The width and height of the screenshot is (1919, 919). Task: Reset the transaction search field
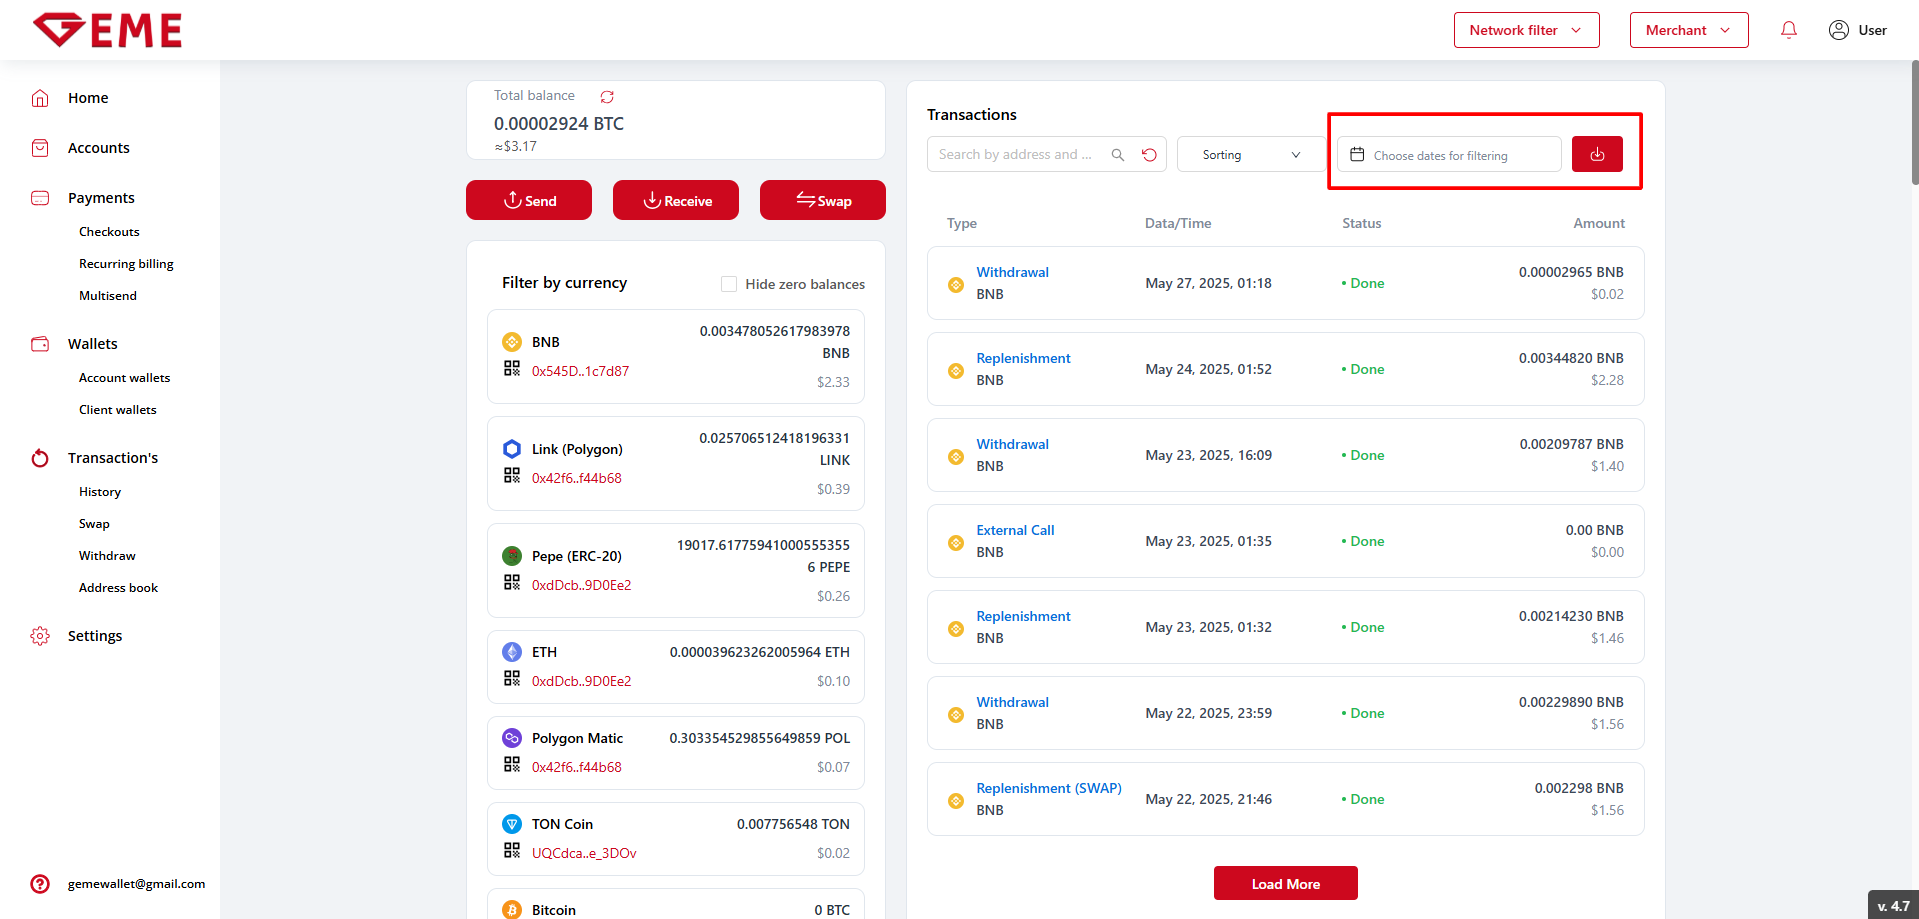pos(1149,155)
